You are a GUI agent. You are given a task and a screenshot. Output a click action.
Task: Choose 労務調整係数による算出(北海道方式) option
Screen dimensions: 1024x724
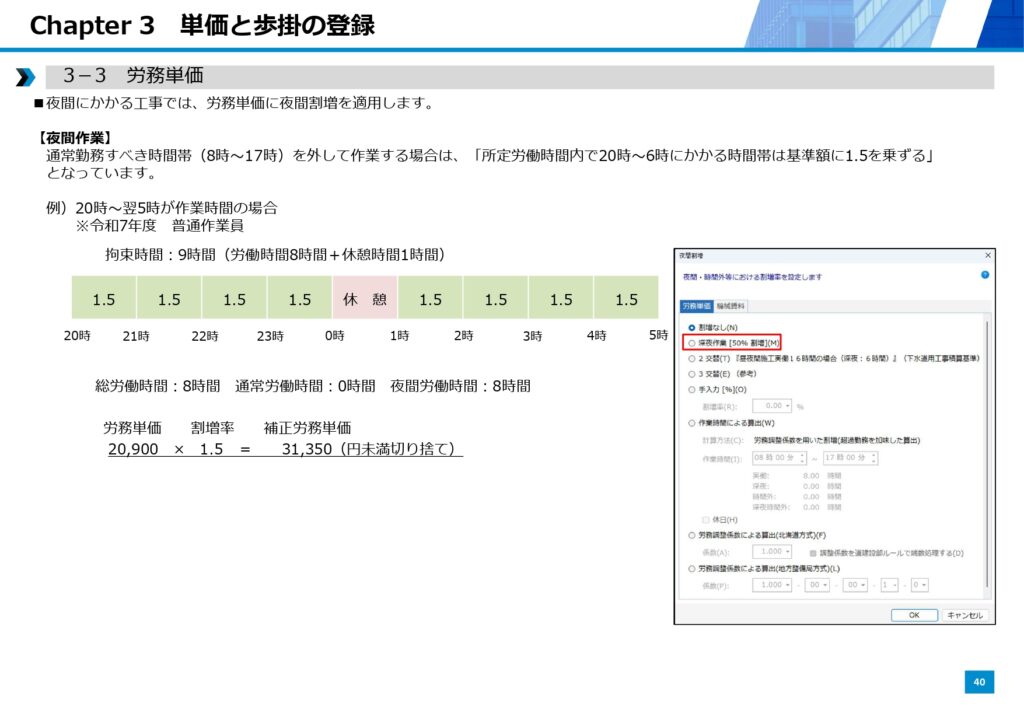(x=690, y=535)
